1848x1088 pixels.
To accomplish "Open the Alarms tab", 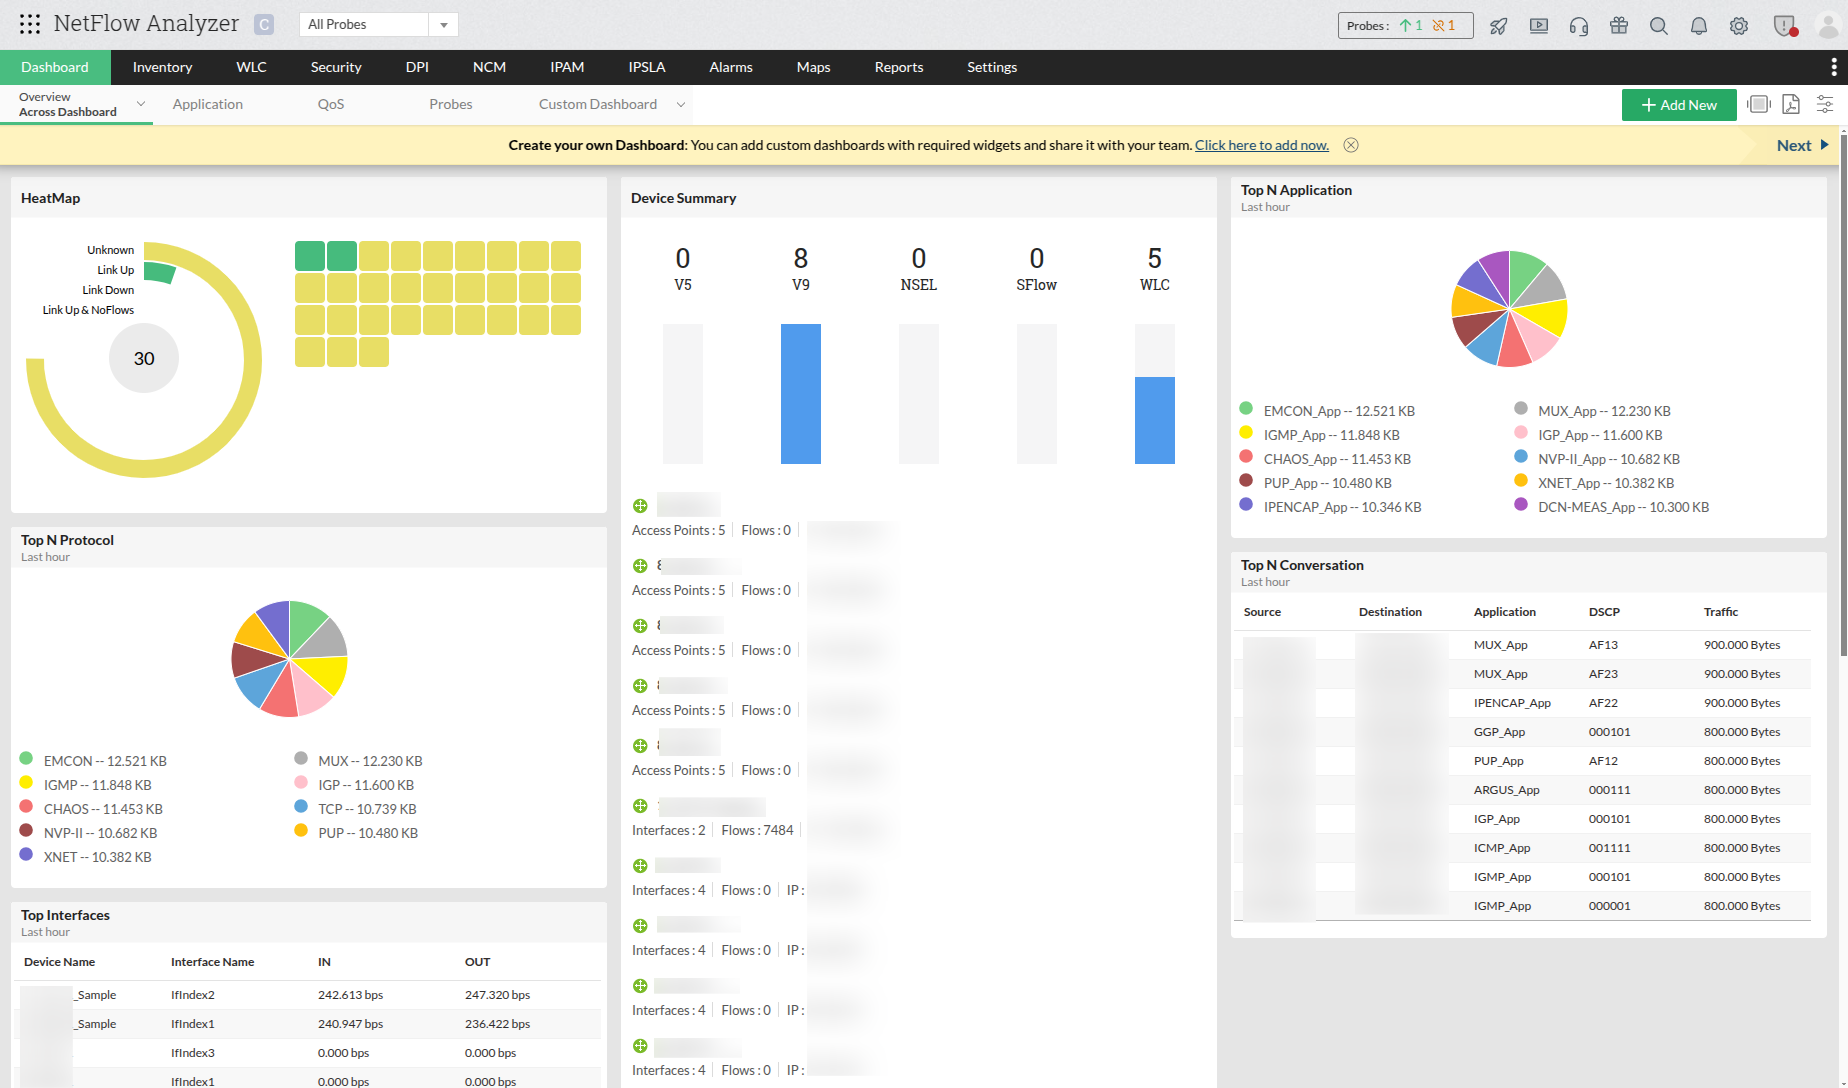I will click(x=731, y=67).
